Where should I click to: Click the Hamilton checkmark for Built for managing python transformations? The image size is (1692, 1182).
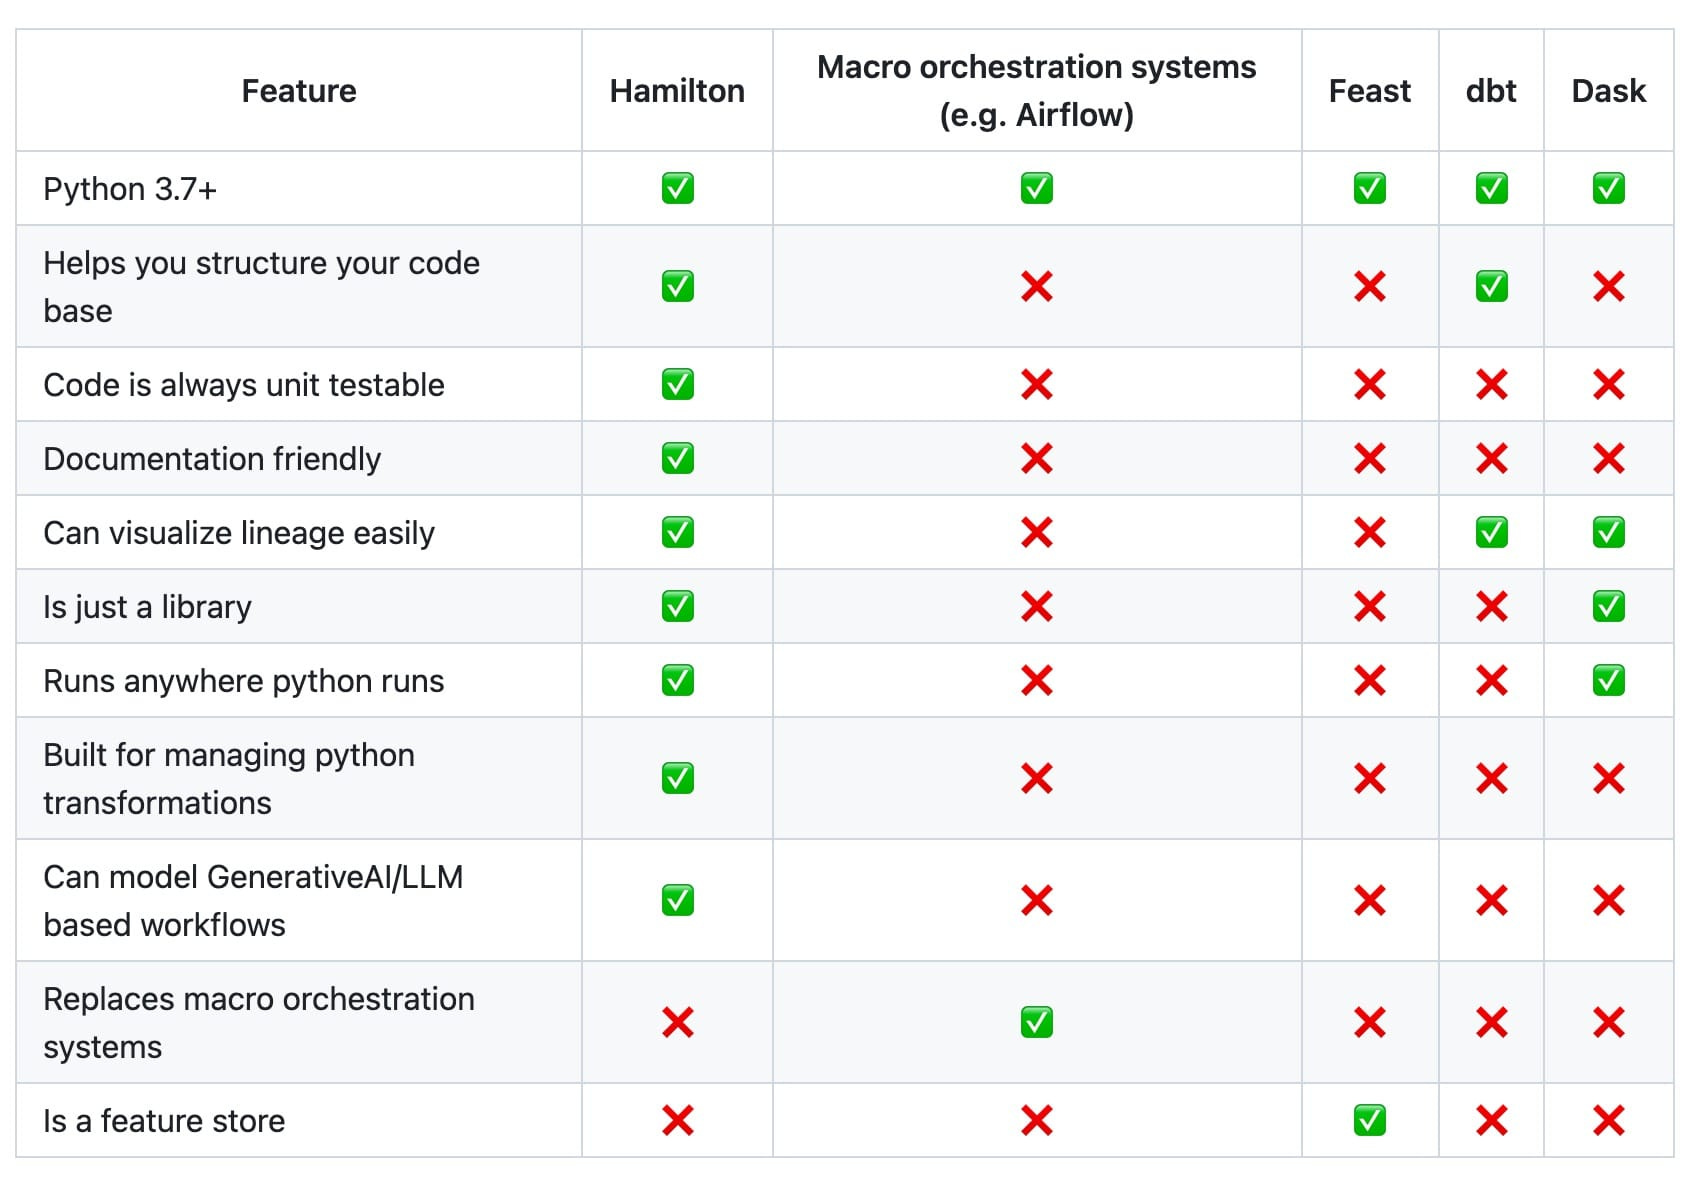pos(677,778)
